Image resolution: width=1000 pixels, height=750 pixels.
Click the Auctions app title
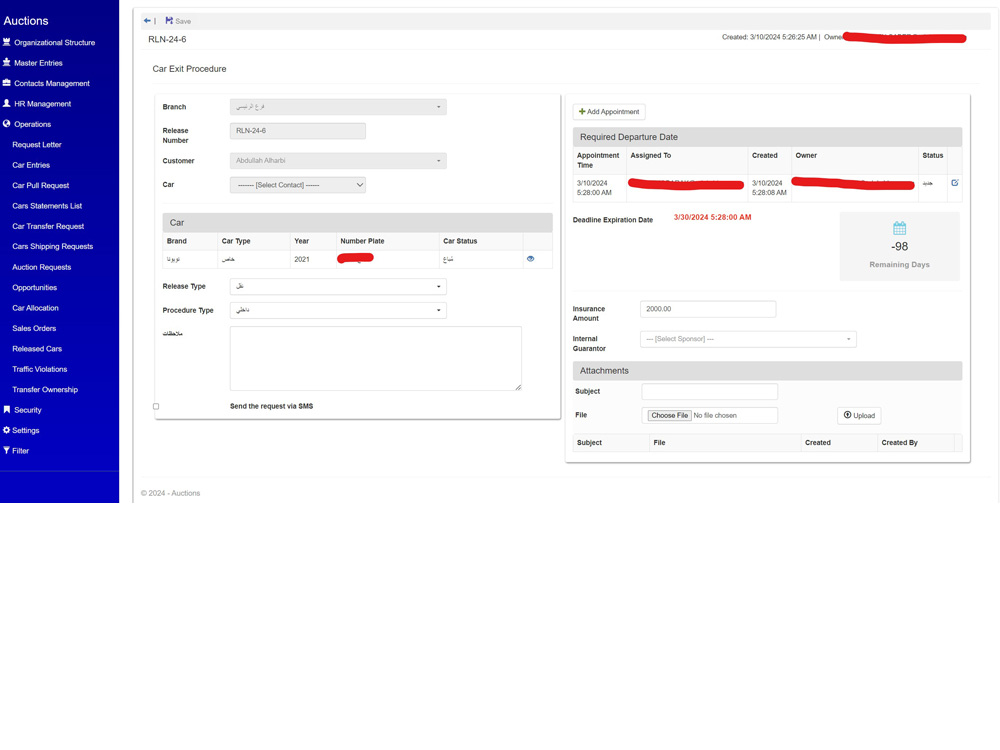tap(26, 21)
